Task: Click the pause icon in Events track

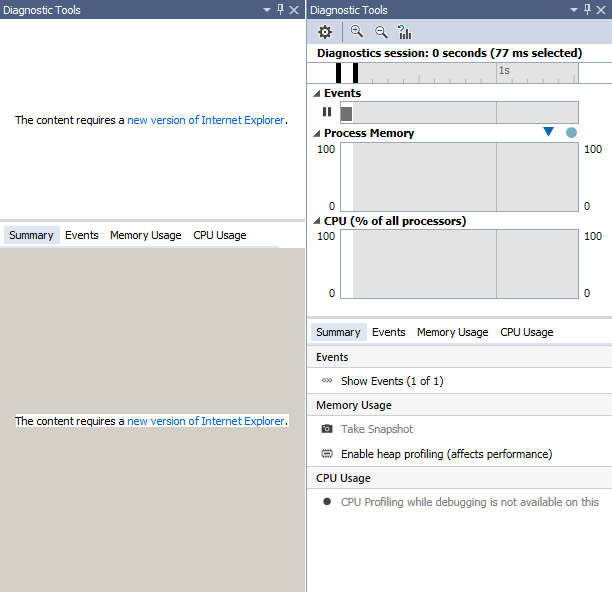Action: (327, 112)
